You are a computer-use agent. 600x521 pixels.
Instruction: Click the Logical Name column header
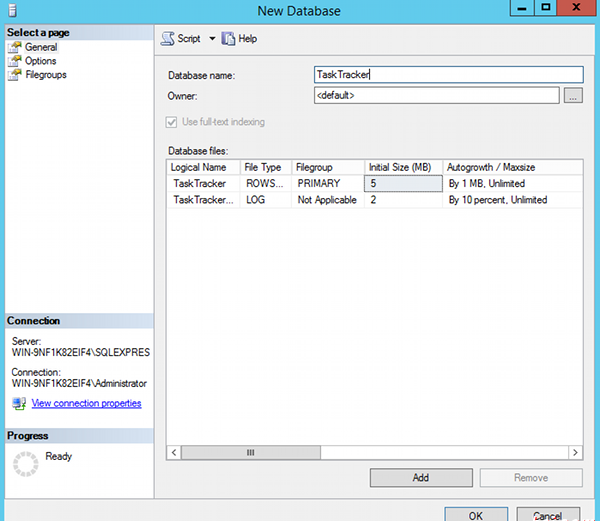pyautogui.click(x=203, y=167)
